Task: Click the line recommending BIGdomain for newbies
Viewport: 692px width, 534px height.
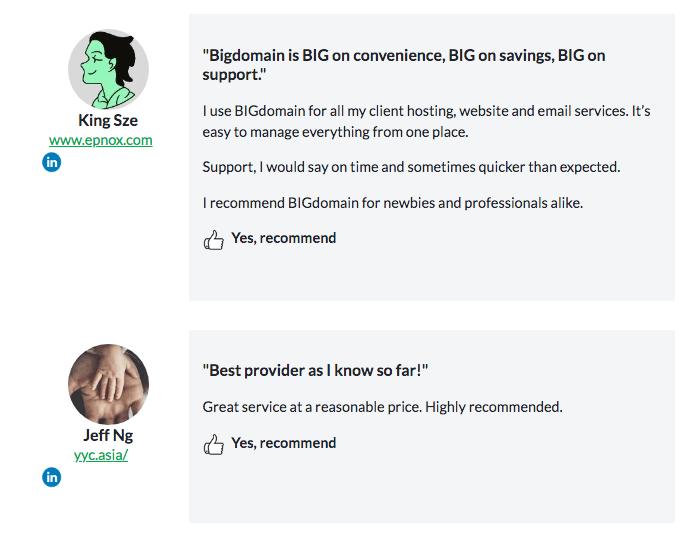Action: coord(393,203)
